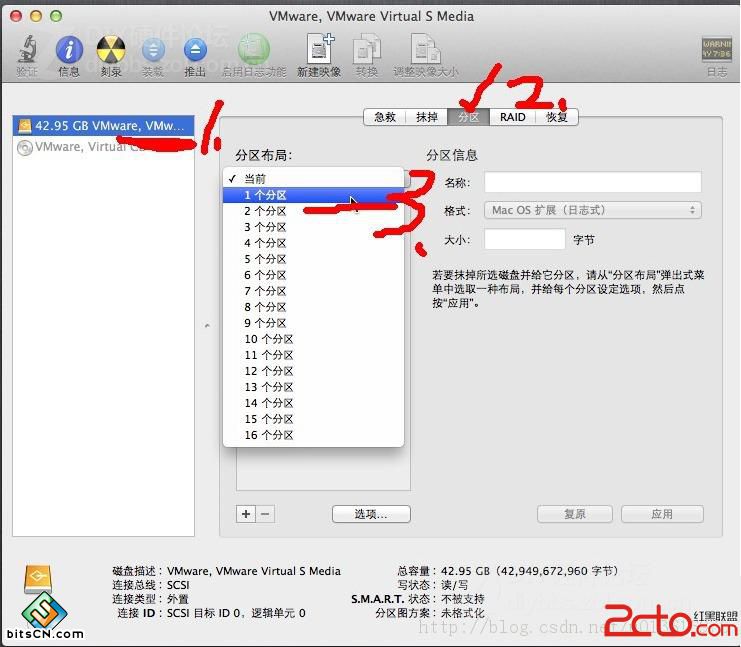Choose 11 个分区 from layout menu

[313, 355]
